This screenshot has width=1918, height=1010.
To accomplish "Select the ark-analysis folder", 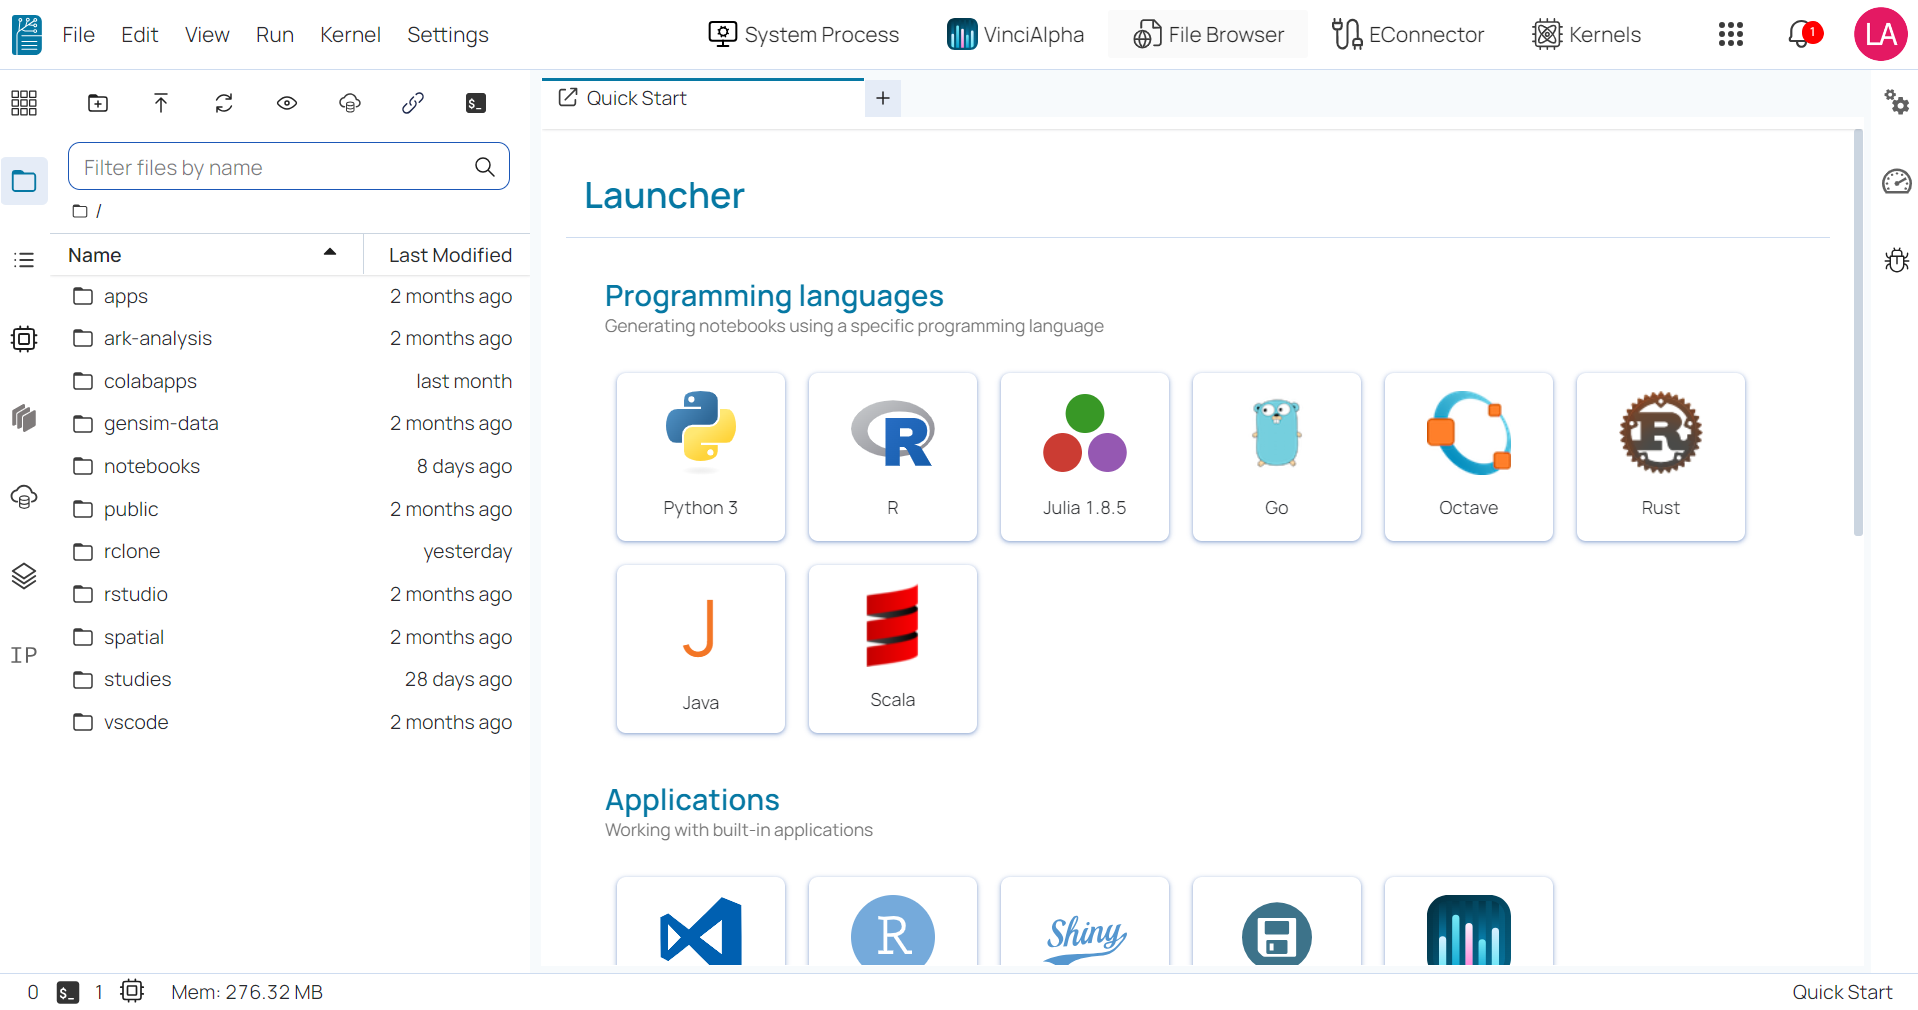I will point(291,339).
